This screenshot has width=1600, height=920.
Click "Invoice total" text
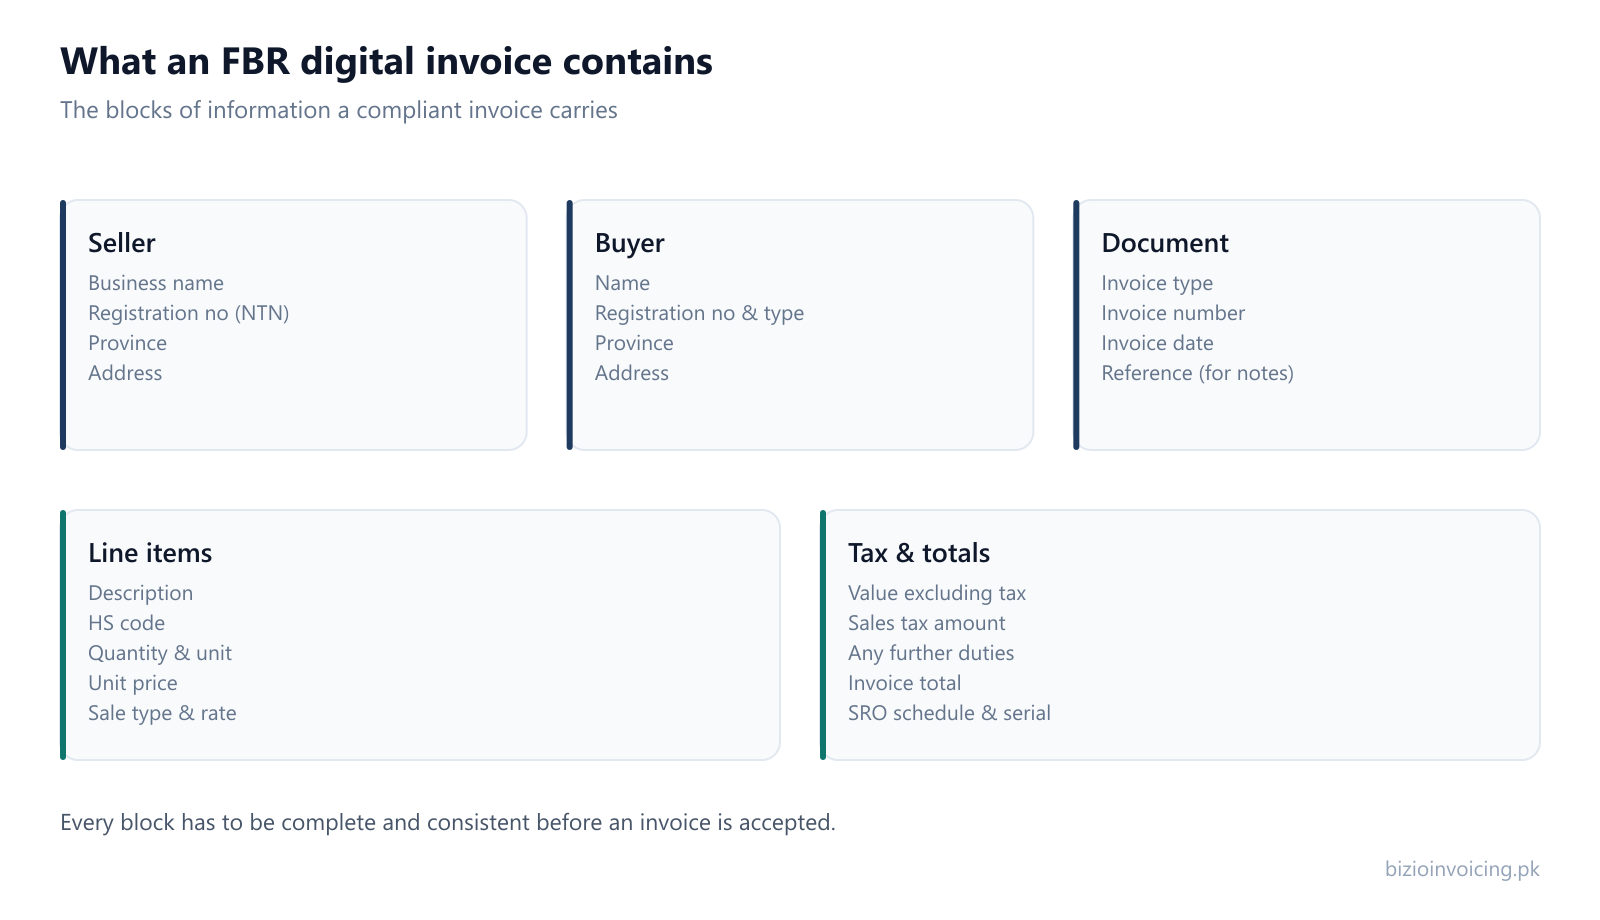pos(905,683)
